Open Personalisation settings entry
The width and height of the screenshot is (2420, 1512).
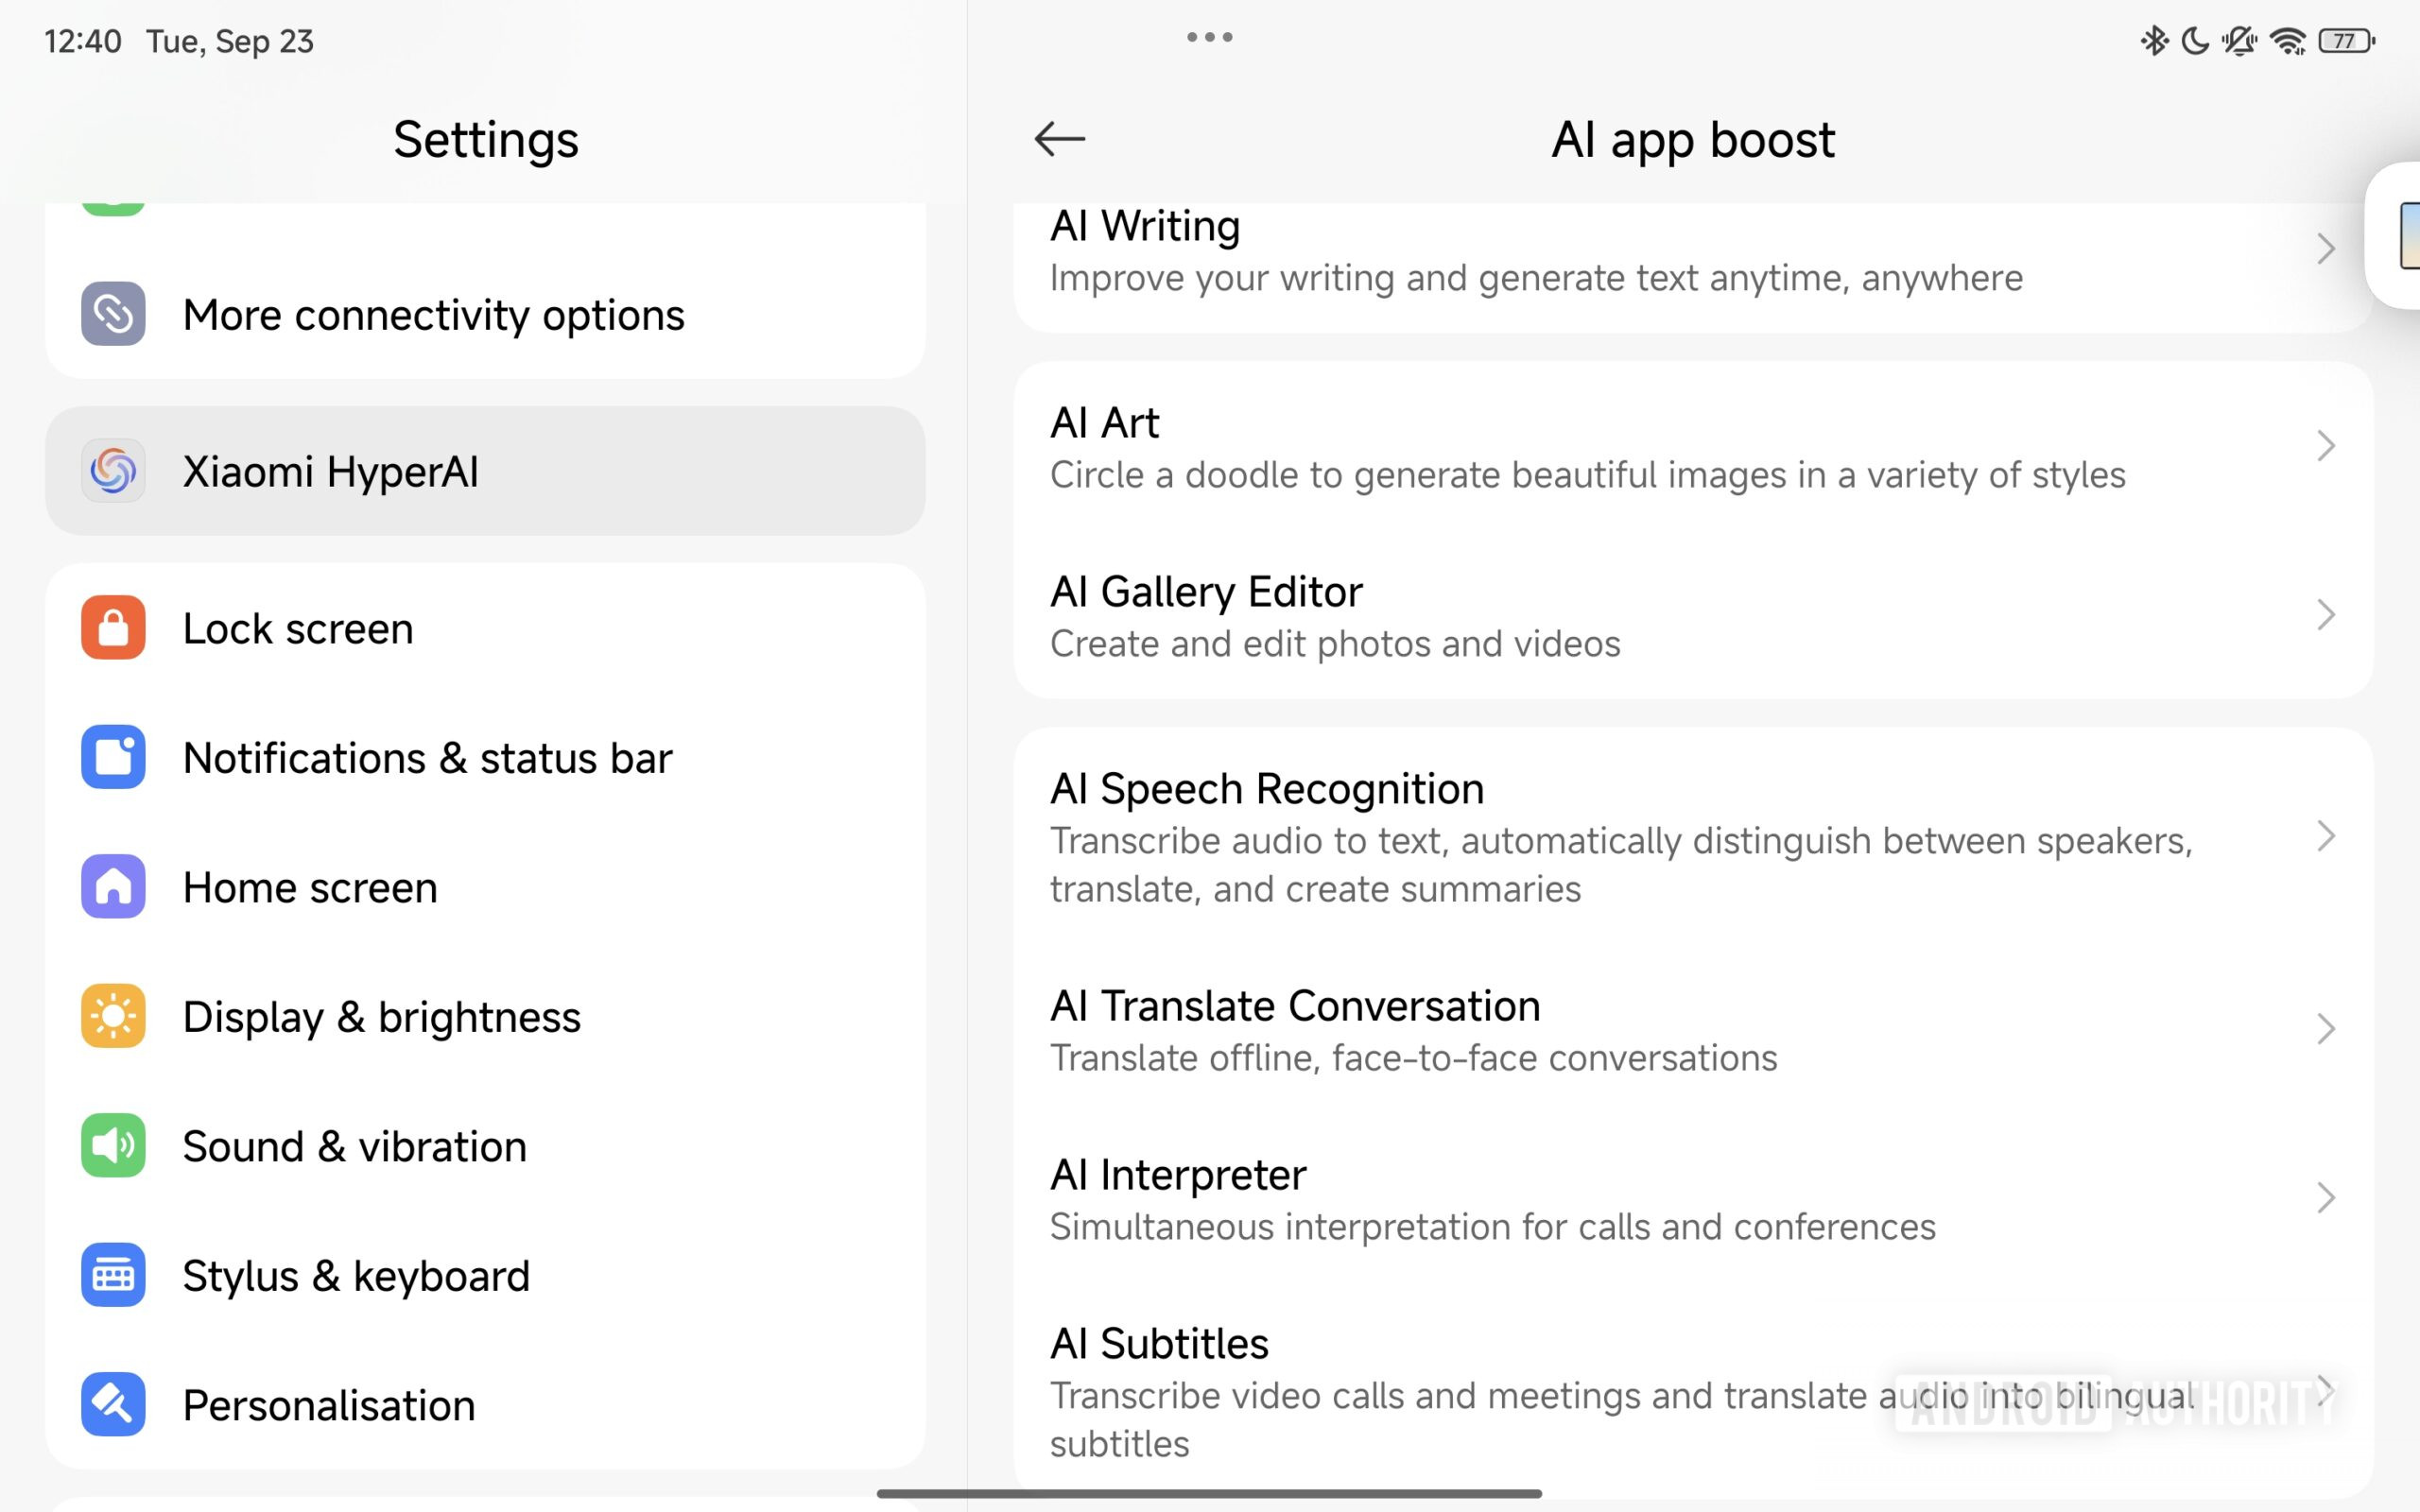[x=484, y=1404]
